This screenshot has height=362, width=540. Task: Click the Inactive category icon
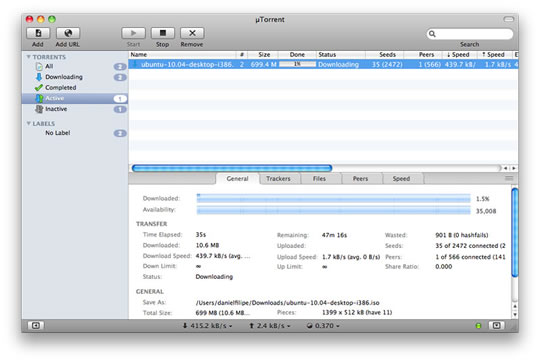[39, 109]
